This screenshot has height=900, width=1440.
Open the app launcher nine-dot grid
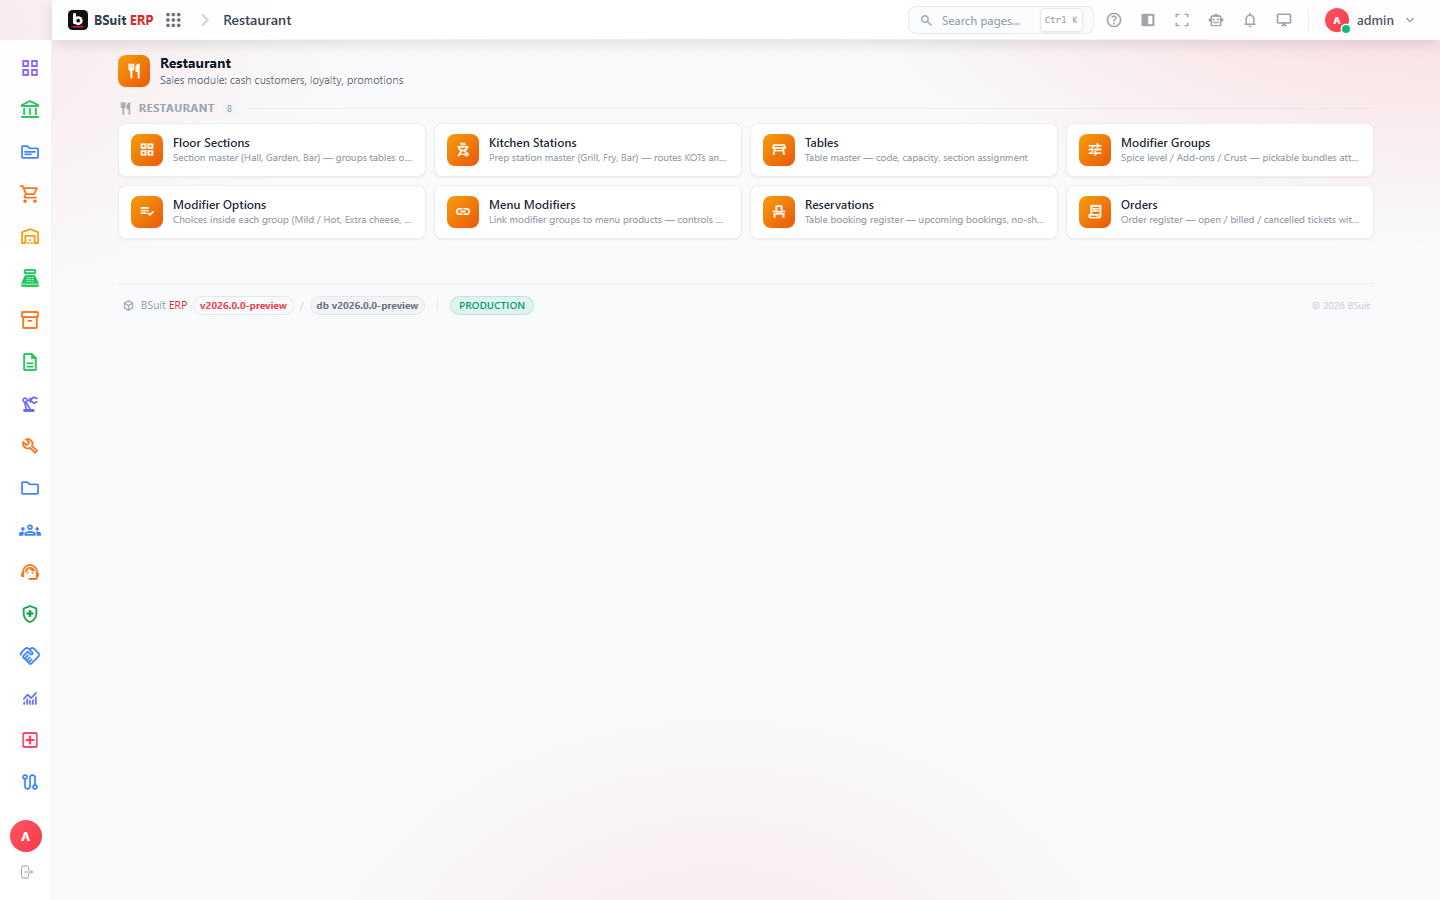click(173, 20)
